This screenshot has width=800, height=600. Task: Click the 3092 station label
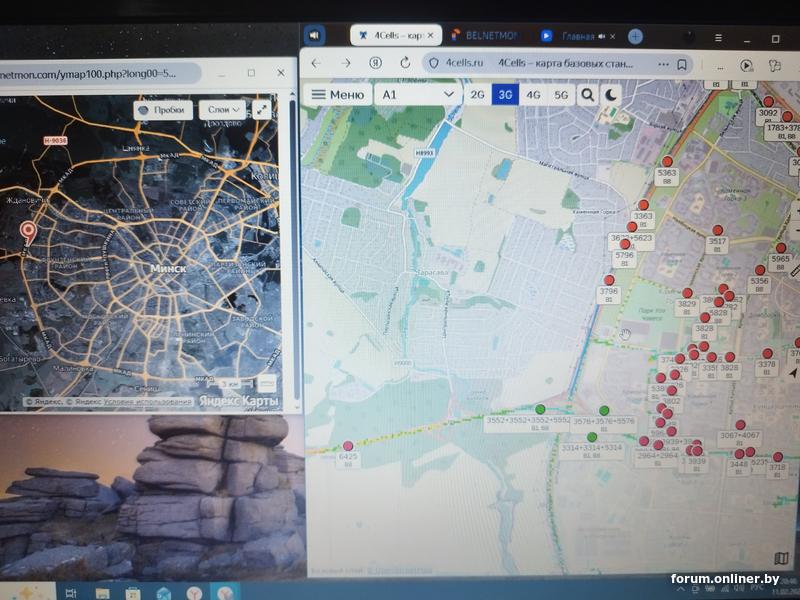click(768, 115)
